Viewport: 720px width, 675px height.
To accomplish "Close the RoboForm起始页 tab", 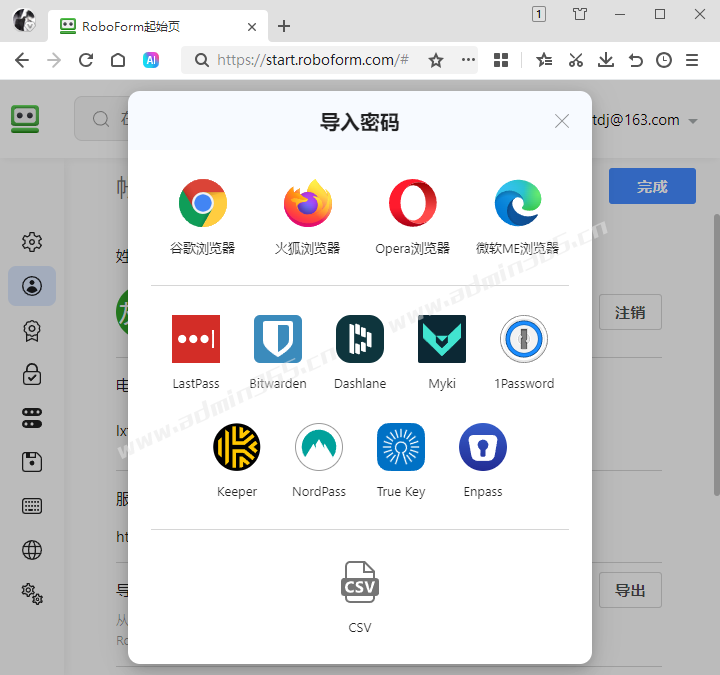I will pyautogui.click(x=252, y=27).
